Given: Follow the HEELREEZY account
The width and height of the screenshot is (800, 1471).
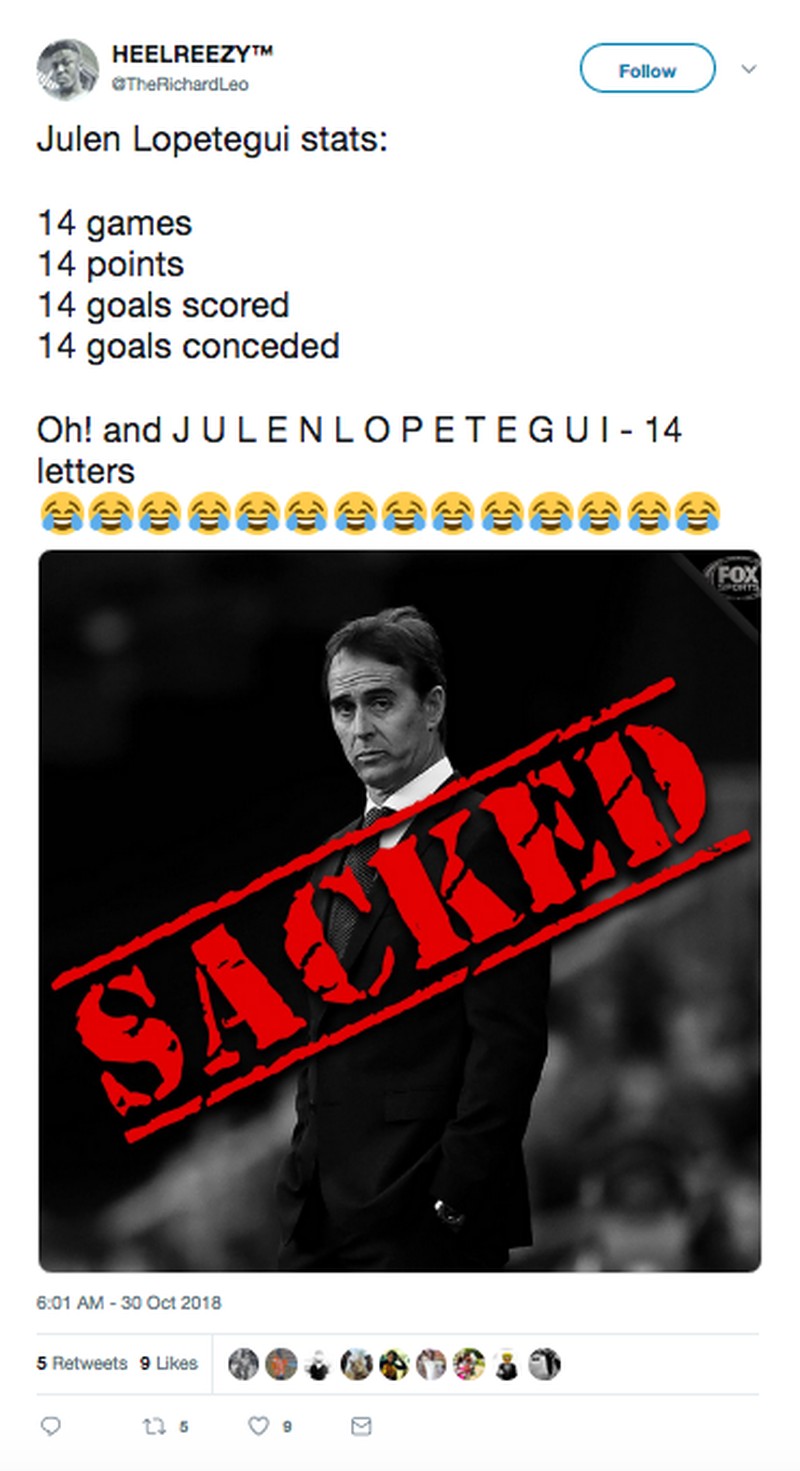Looking at the screenshot, I should coord(648,69).
